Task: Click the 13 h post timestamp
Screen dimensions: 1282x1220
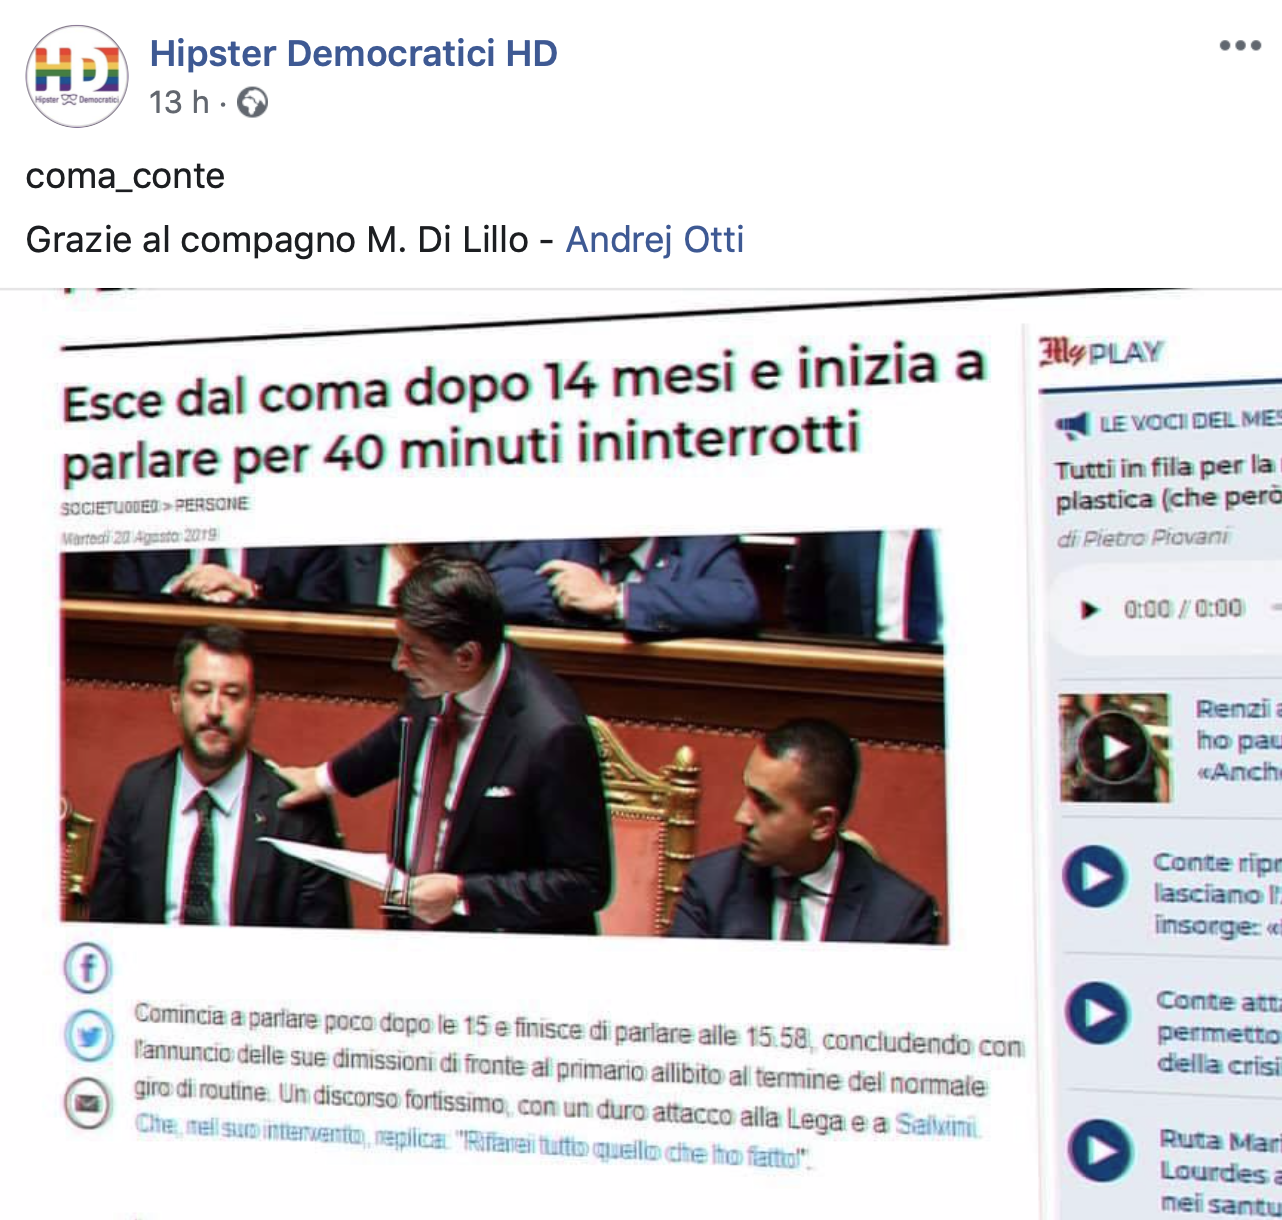Action: [179, 102]
